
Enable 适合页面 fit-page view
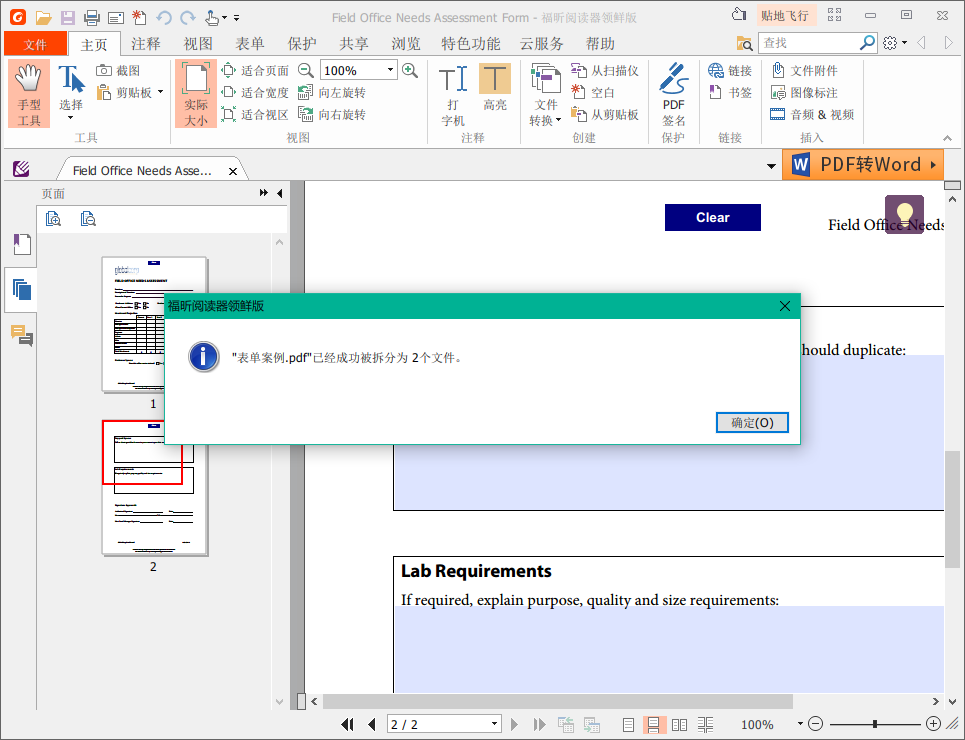pos(253,70)
